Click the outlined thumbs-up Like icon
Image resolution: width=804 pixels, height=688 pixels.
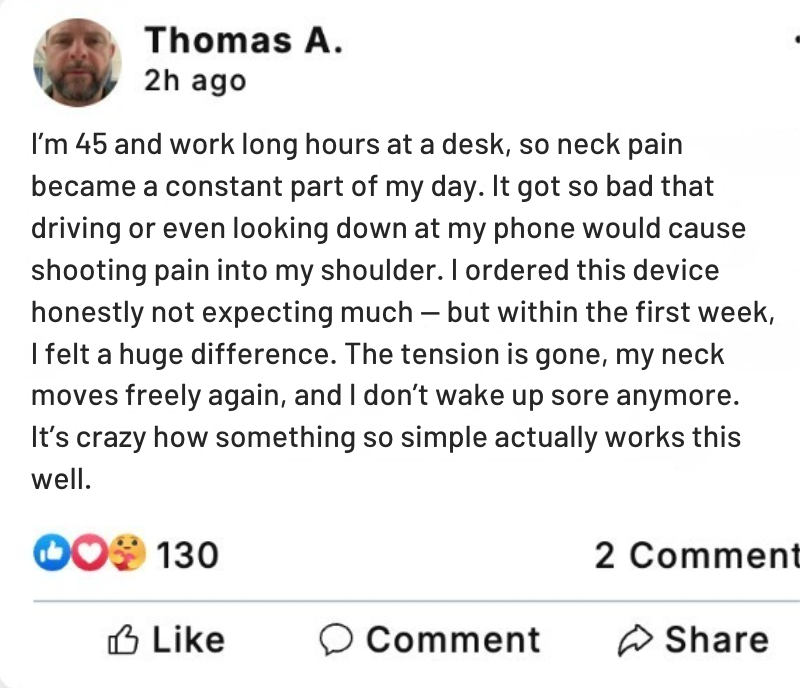[122, 640]
